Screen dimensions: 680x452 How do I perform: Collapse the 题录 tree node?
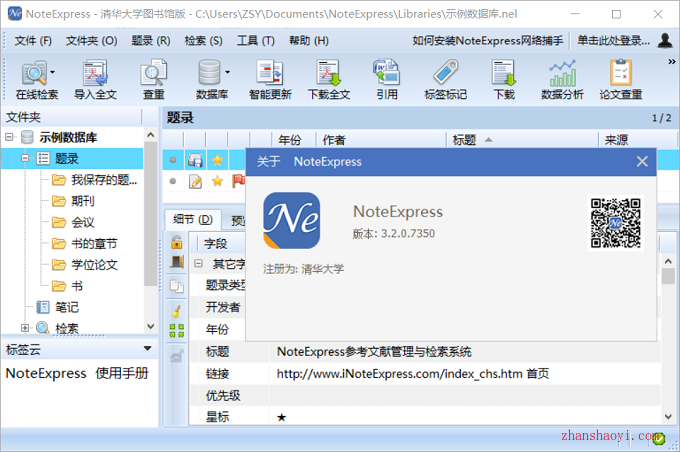(x=25, y=158)
